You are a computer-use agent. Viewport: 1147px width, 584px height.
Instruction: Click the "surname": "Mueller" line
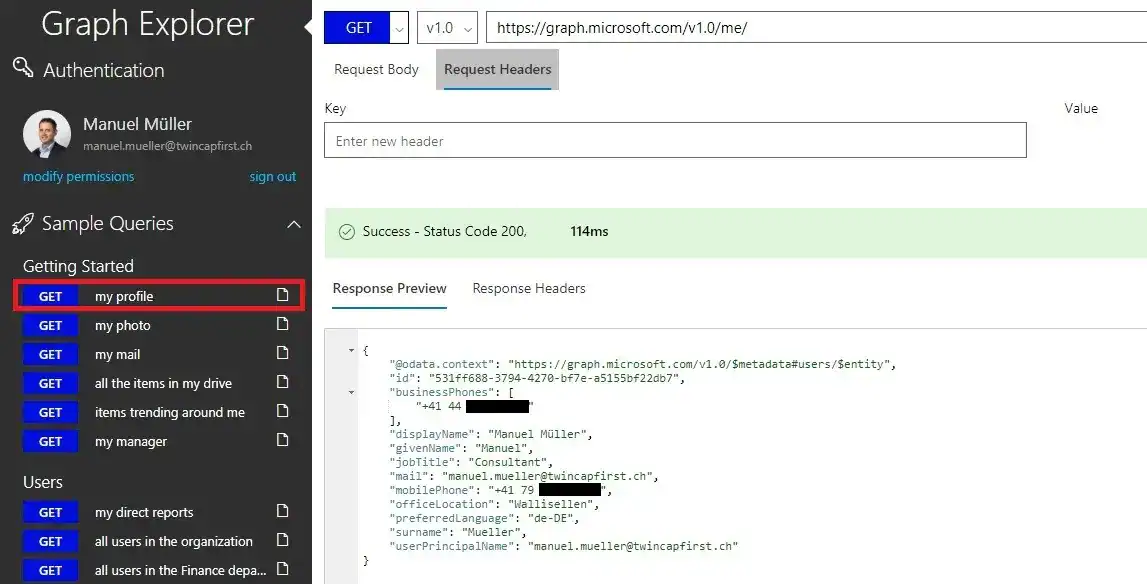[x=458, y=532]
